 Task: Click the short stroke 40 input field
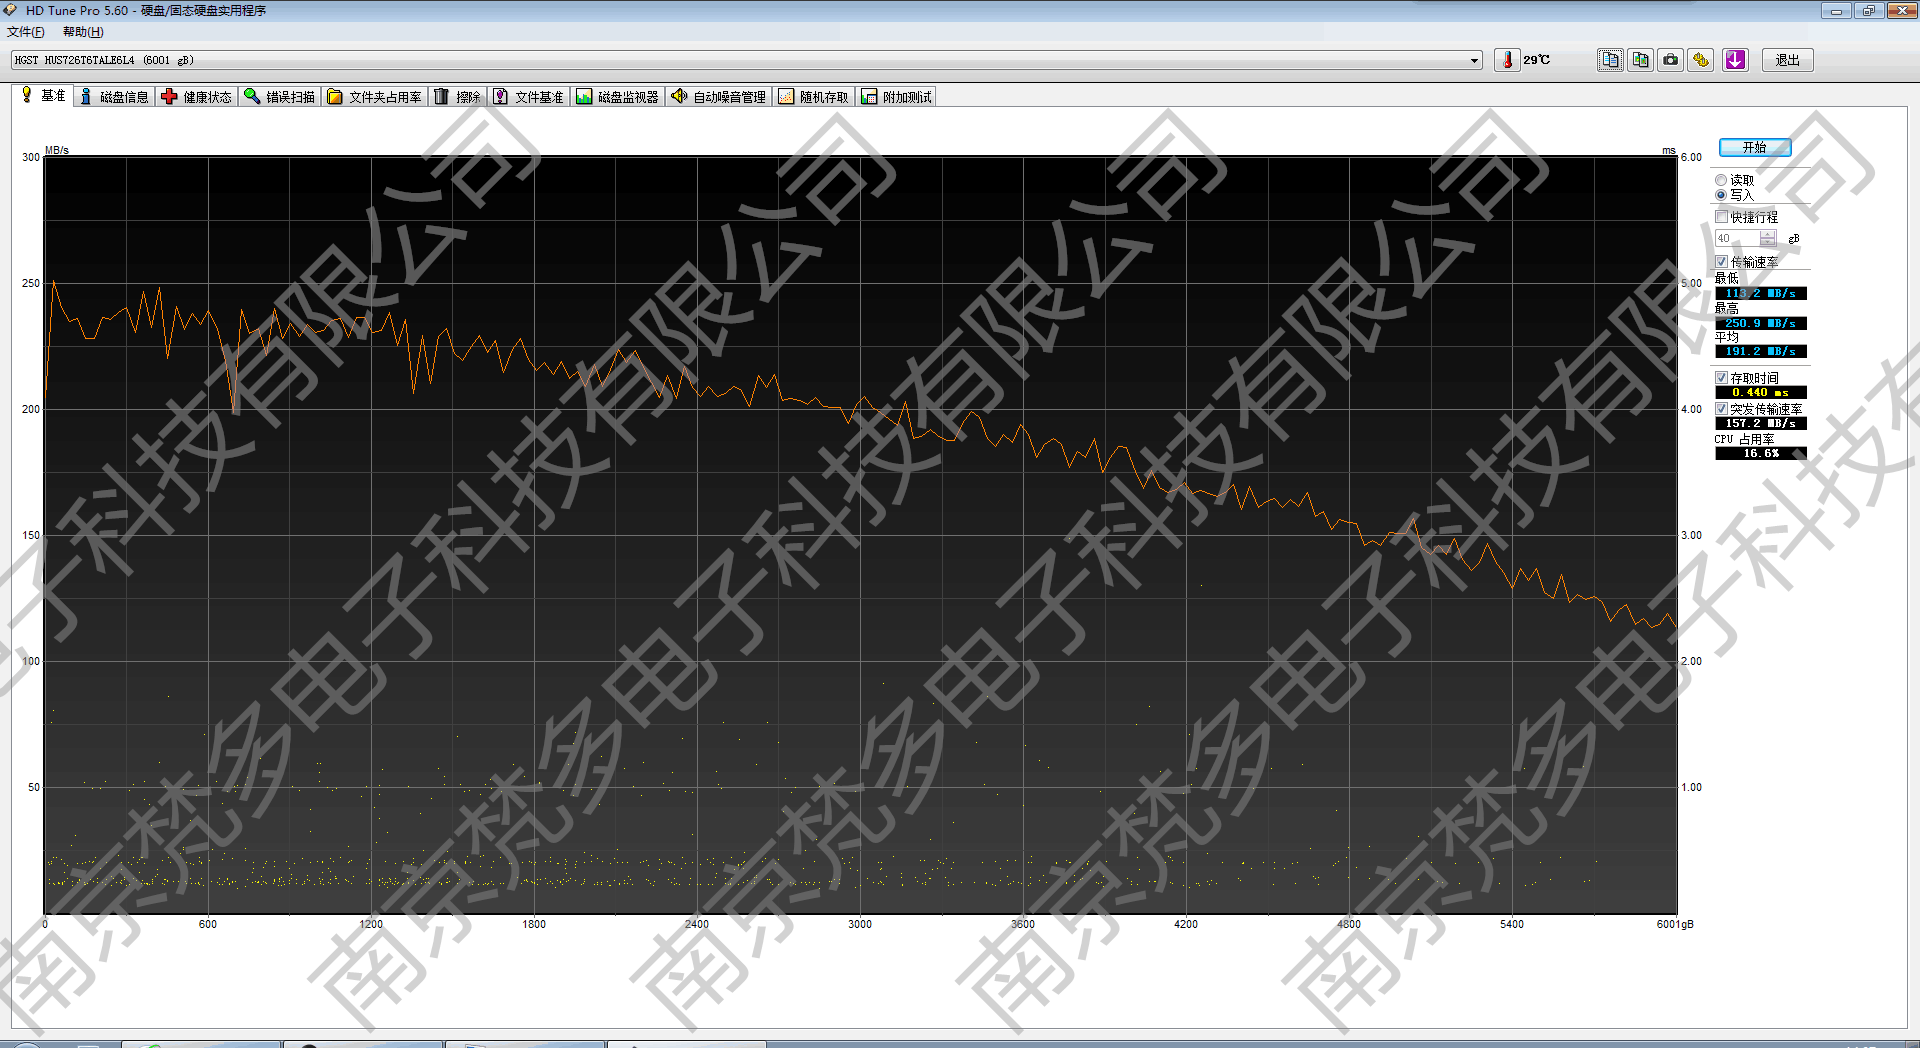(1737, 238)
